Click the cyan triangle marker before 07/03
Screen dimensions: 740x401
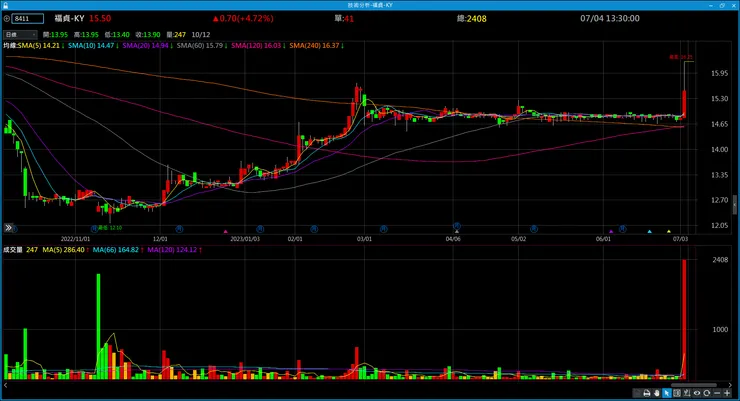[x=649, y=232]
